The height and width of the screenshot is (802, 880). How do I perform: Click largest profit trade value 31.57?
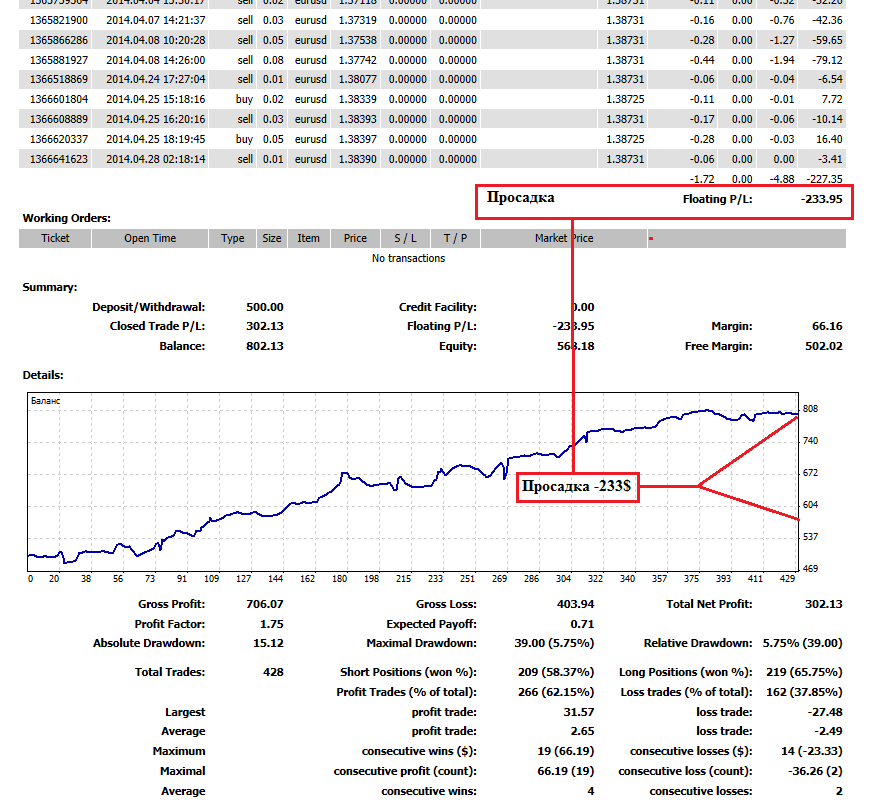(579, 712)
